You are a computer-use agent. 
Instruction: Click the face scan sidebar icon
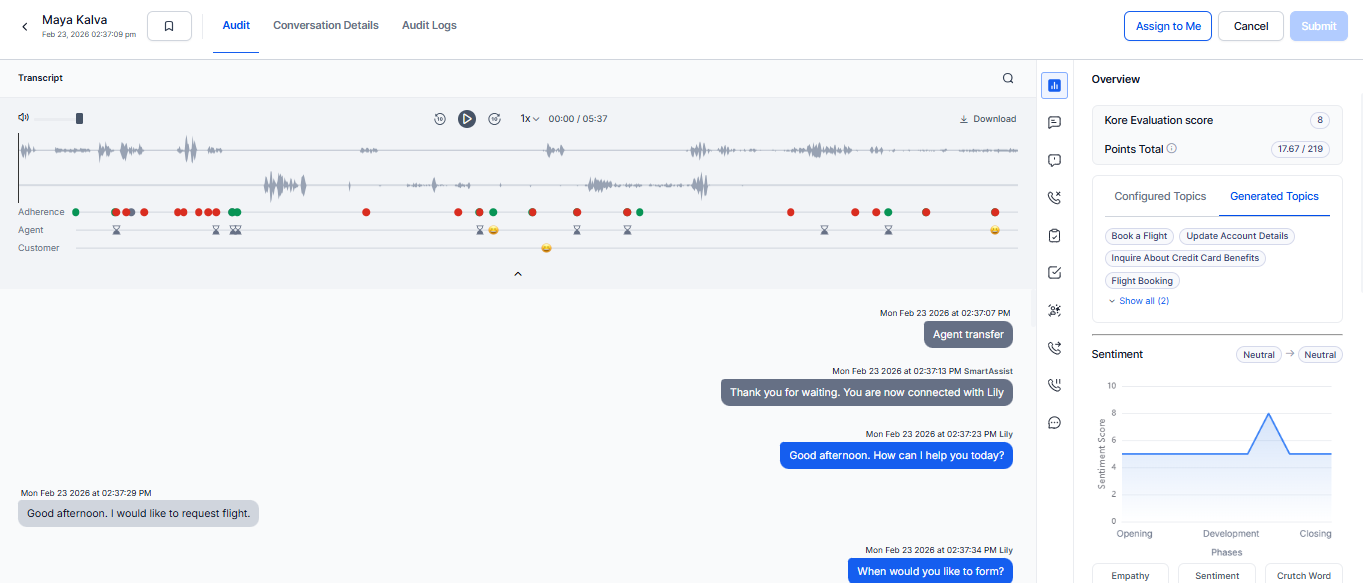coord(1054,311)
